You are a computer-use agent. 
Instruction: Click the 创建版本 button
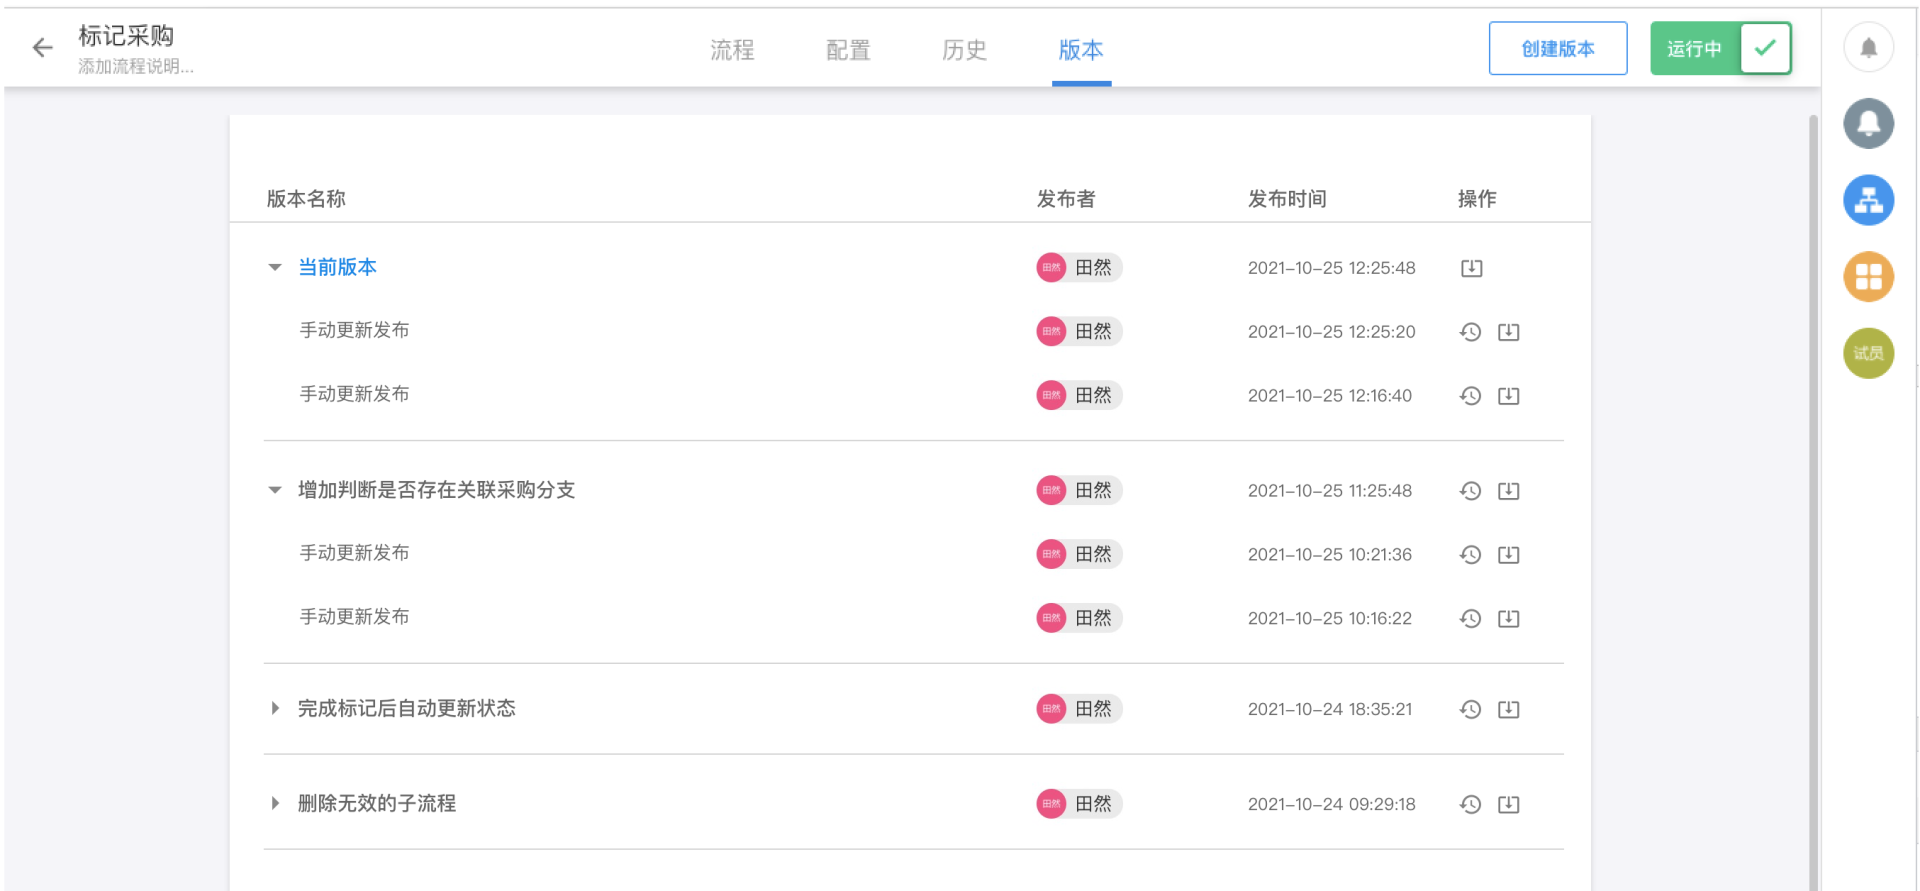[x=1557, y=48]
